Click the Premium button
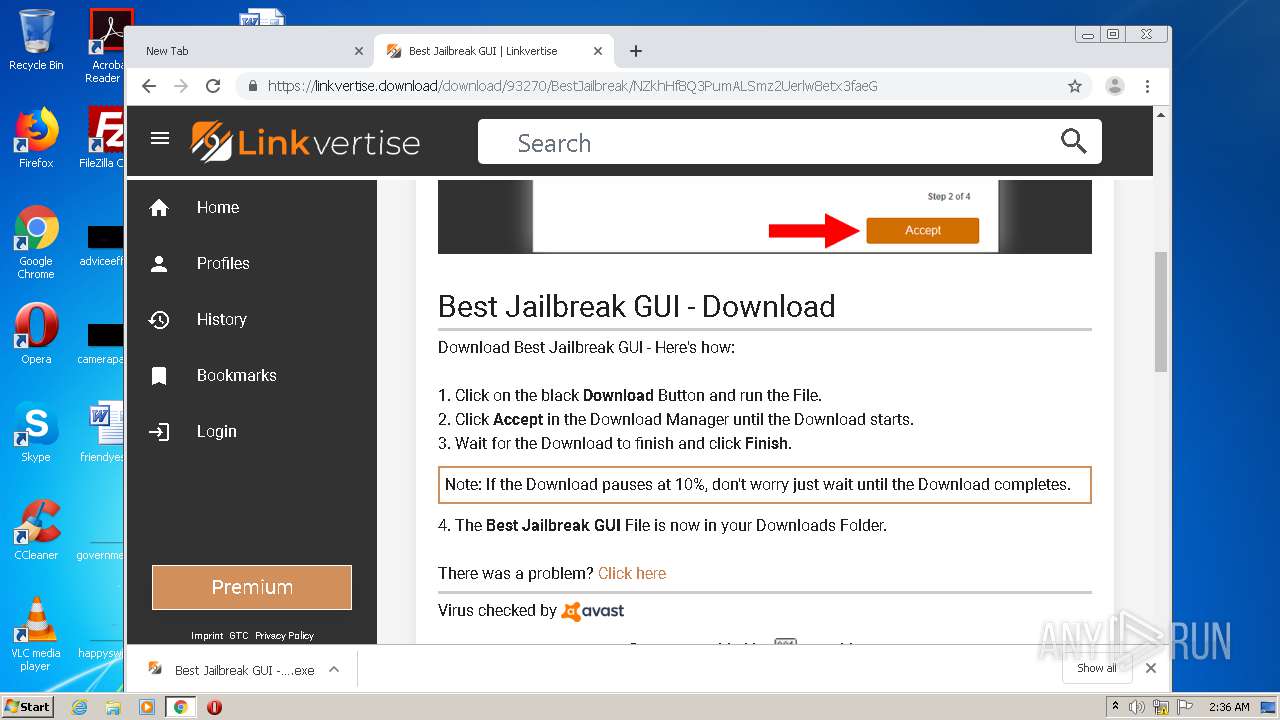This screenshot has height=720, width=1280. pos(252,587)
